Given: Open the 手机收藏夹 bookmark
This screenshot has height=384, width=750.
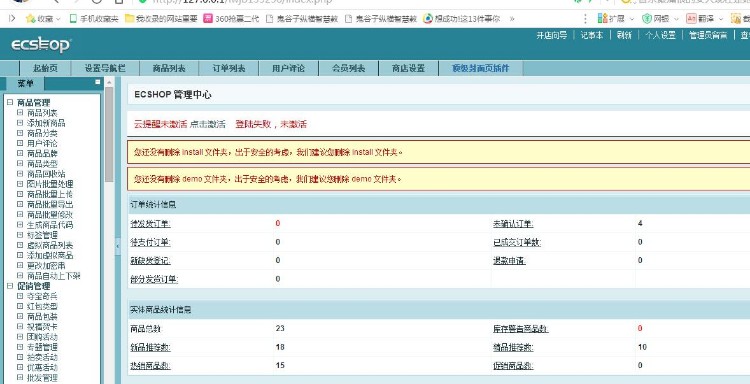Looking at the screenshot, I should click(x=94, y=19).
